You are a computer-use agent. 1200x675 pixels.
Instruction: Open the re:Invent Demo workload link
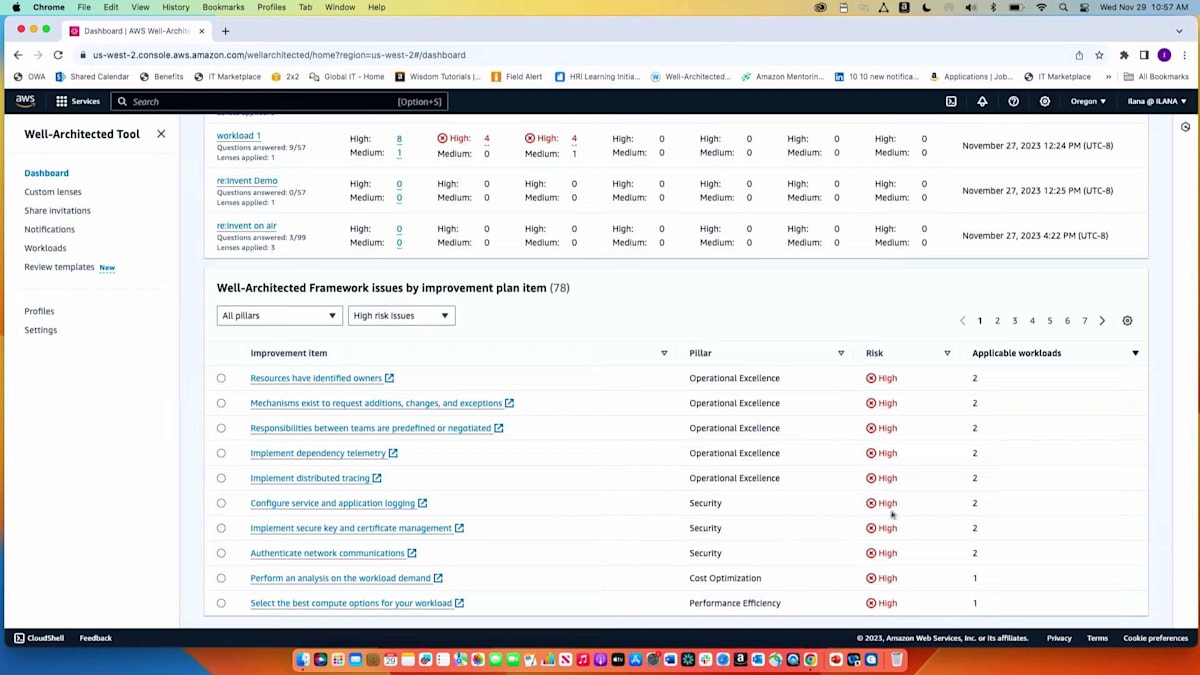247,181
